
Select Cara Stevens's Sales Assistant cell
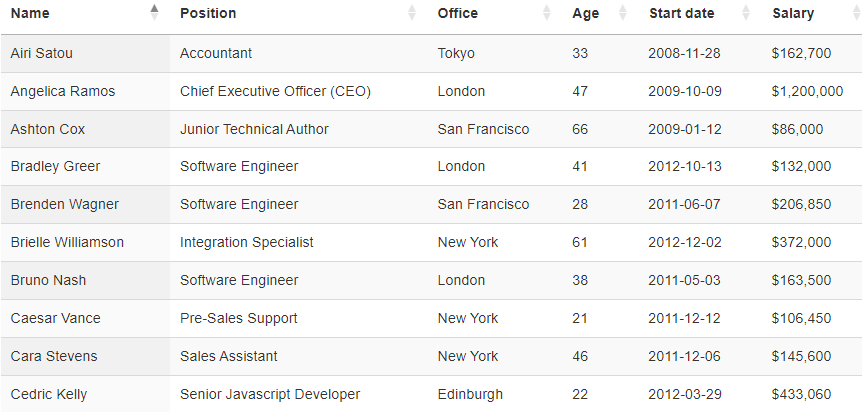299,356
